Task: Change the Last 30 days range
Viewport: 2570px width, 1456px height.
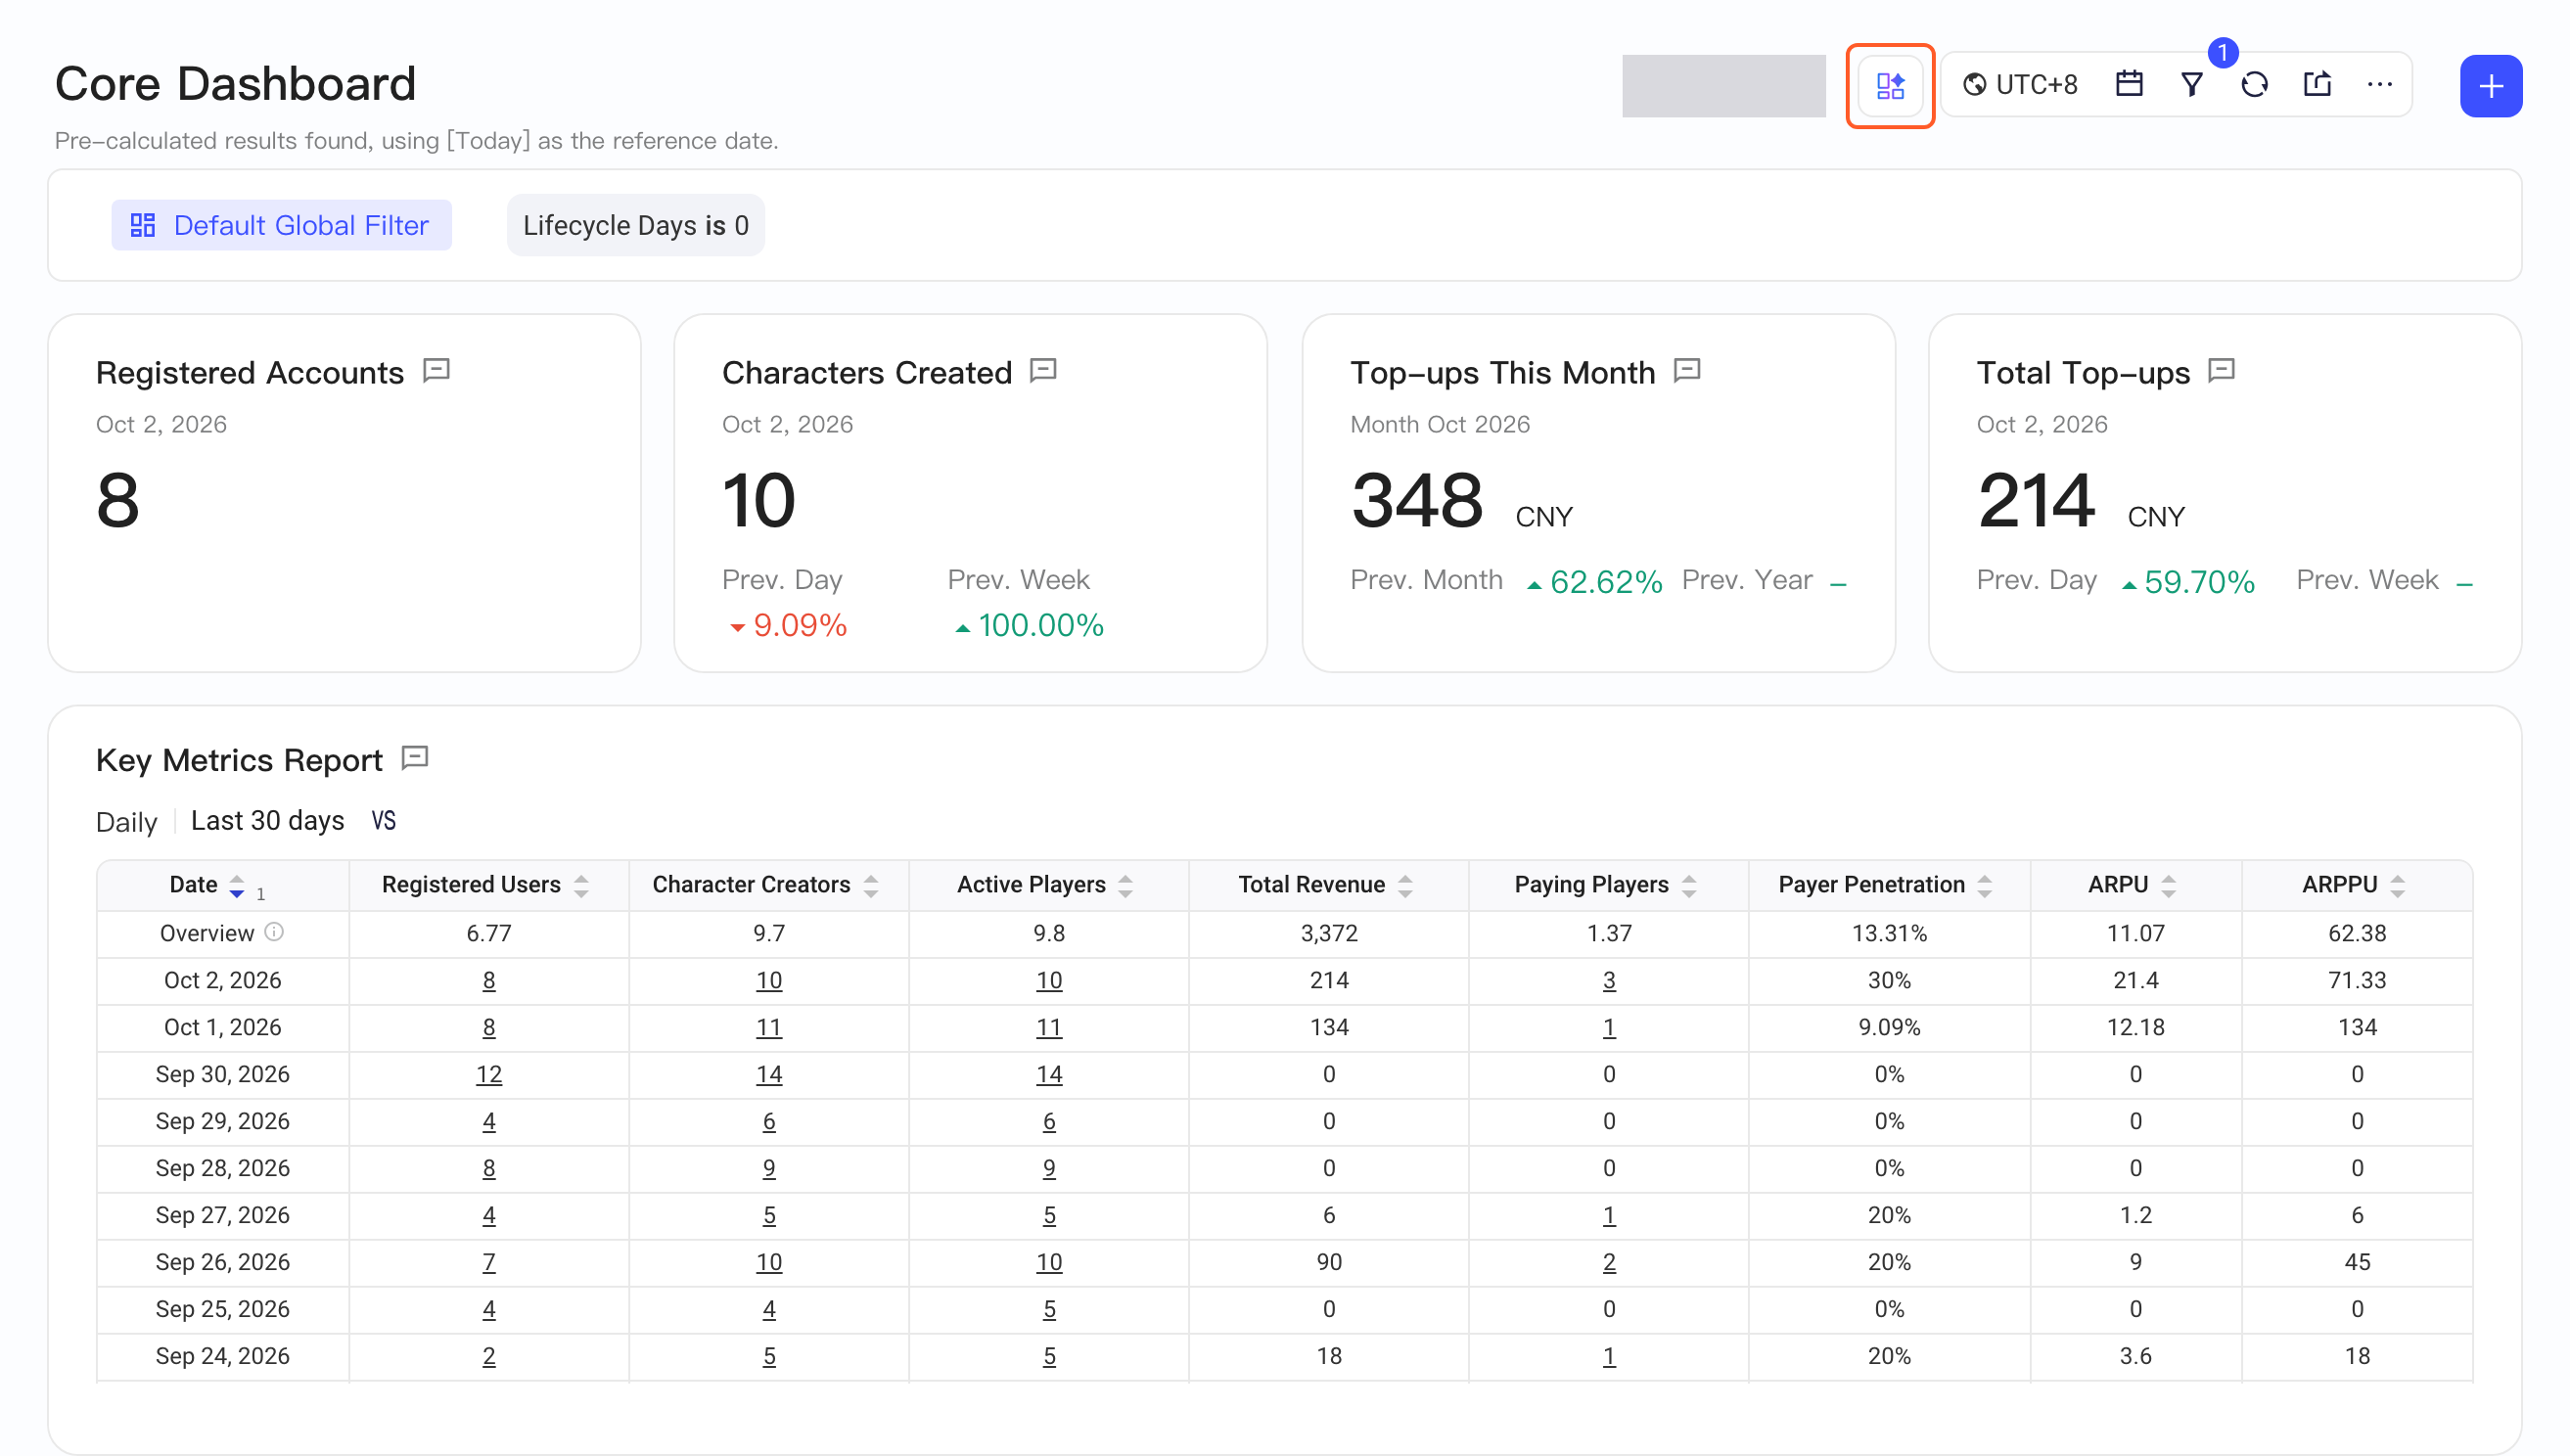Action: point(267,821)
